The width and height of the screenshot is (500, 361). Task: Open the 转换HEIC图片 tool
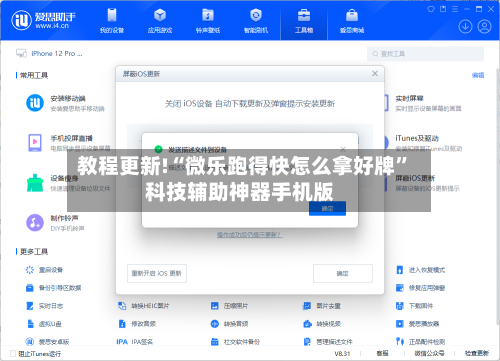coord(144,306)
